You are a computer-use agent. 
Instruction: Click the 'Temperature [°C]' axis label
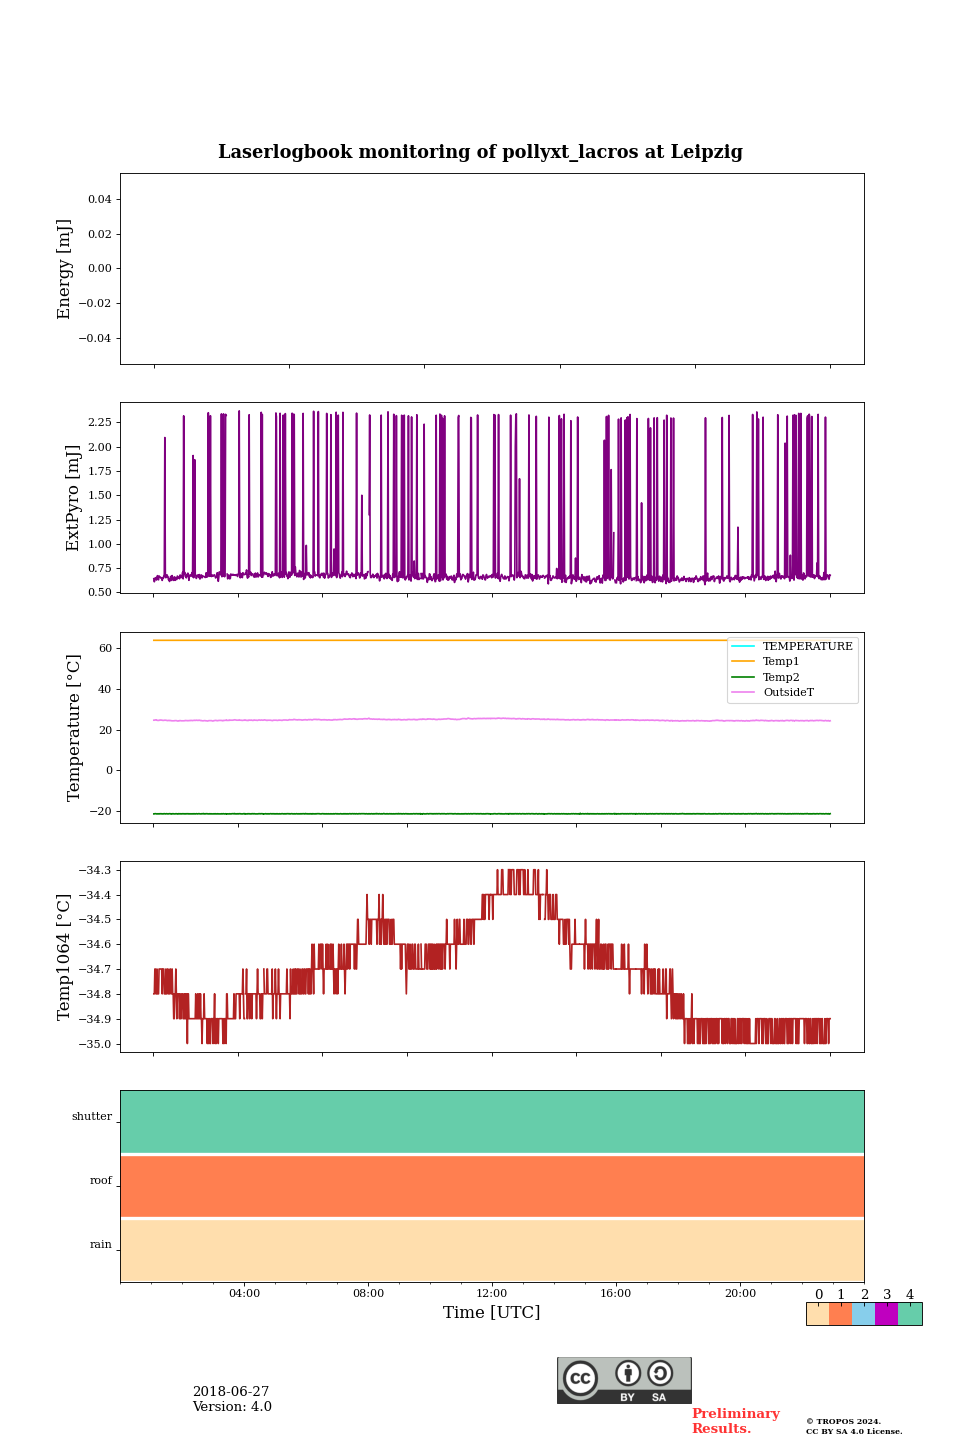point(74,727)
